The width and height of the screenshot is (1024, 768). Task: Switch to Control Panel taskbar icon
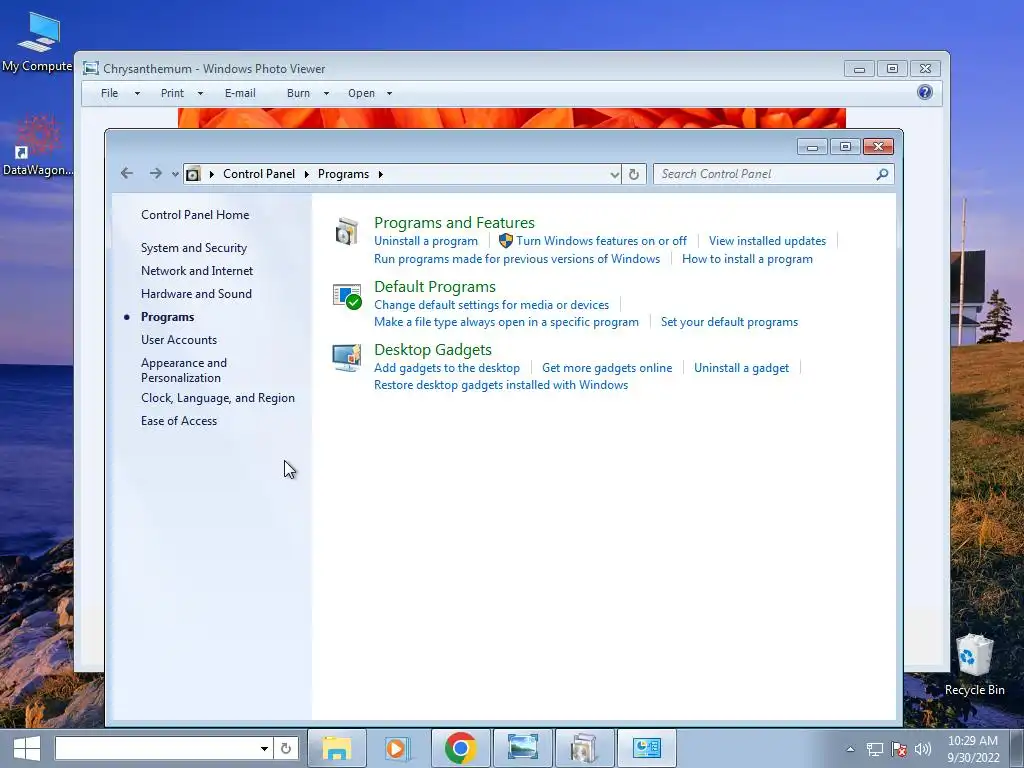tap(647, 748)
